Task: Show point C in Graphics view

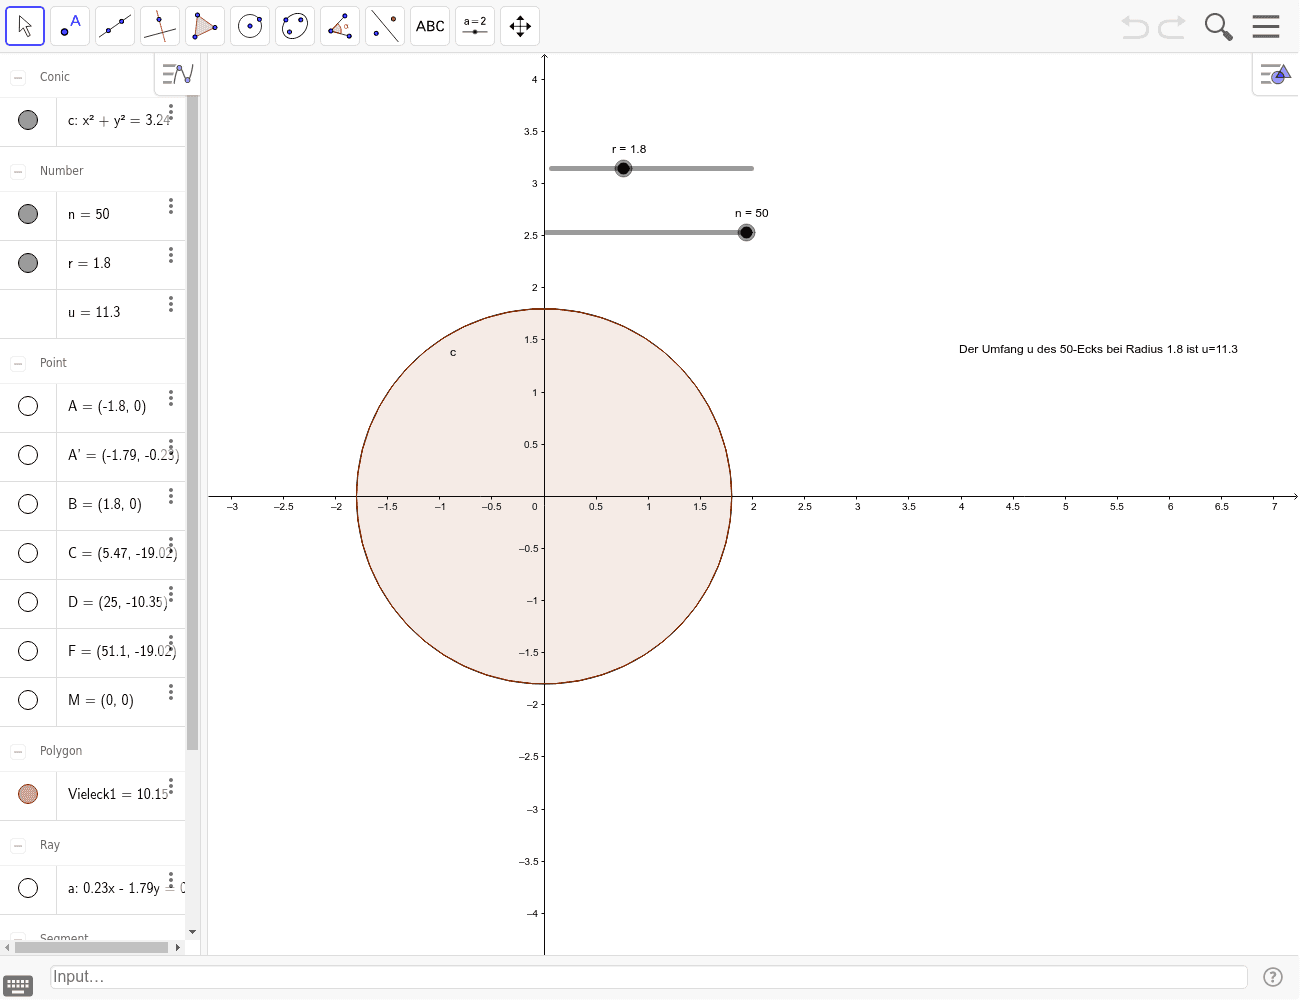Action: point(28,553)
